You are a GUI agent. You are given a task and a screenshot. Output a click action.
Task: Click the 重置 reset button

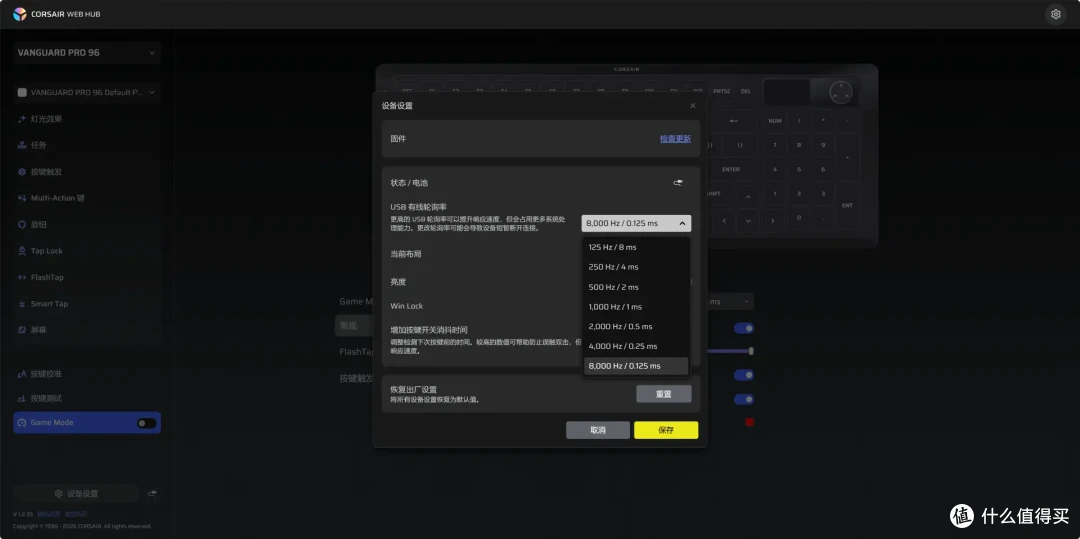(664, 394)
